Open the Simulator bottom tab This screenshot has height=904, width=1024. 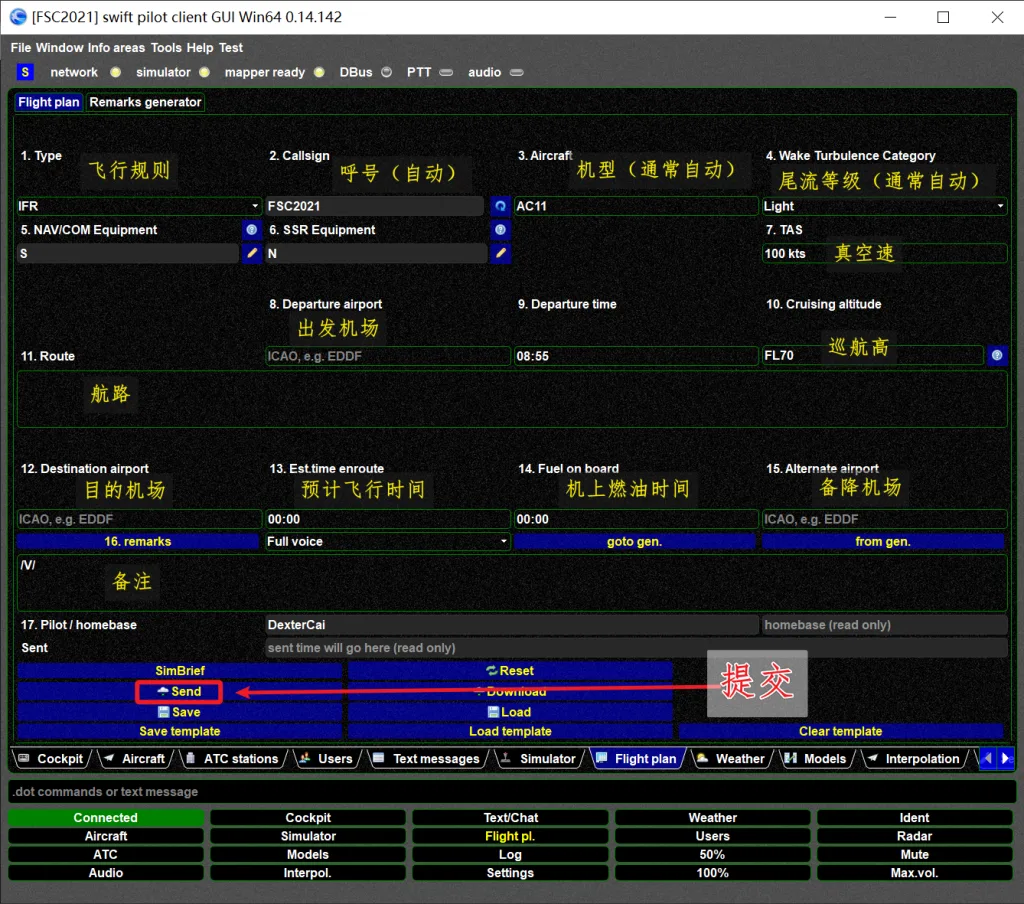539,759
